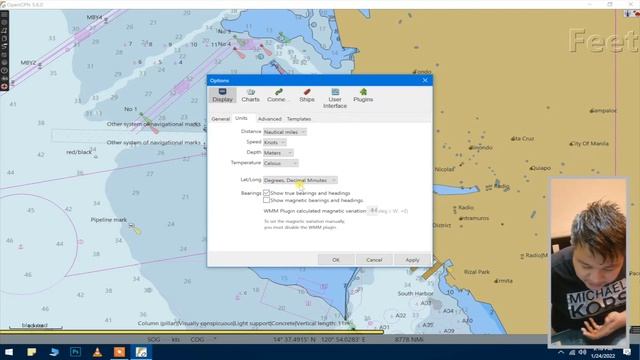Open the Display options section
The image size is (640, 360).
(222, 96)
